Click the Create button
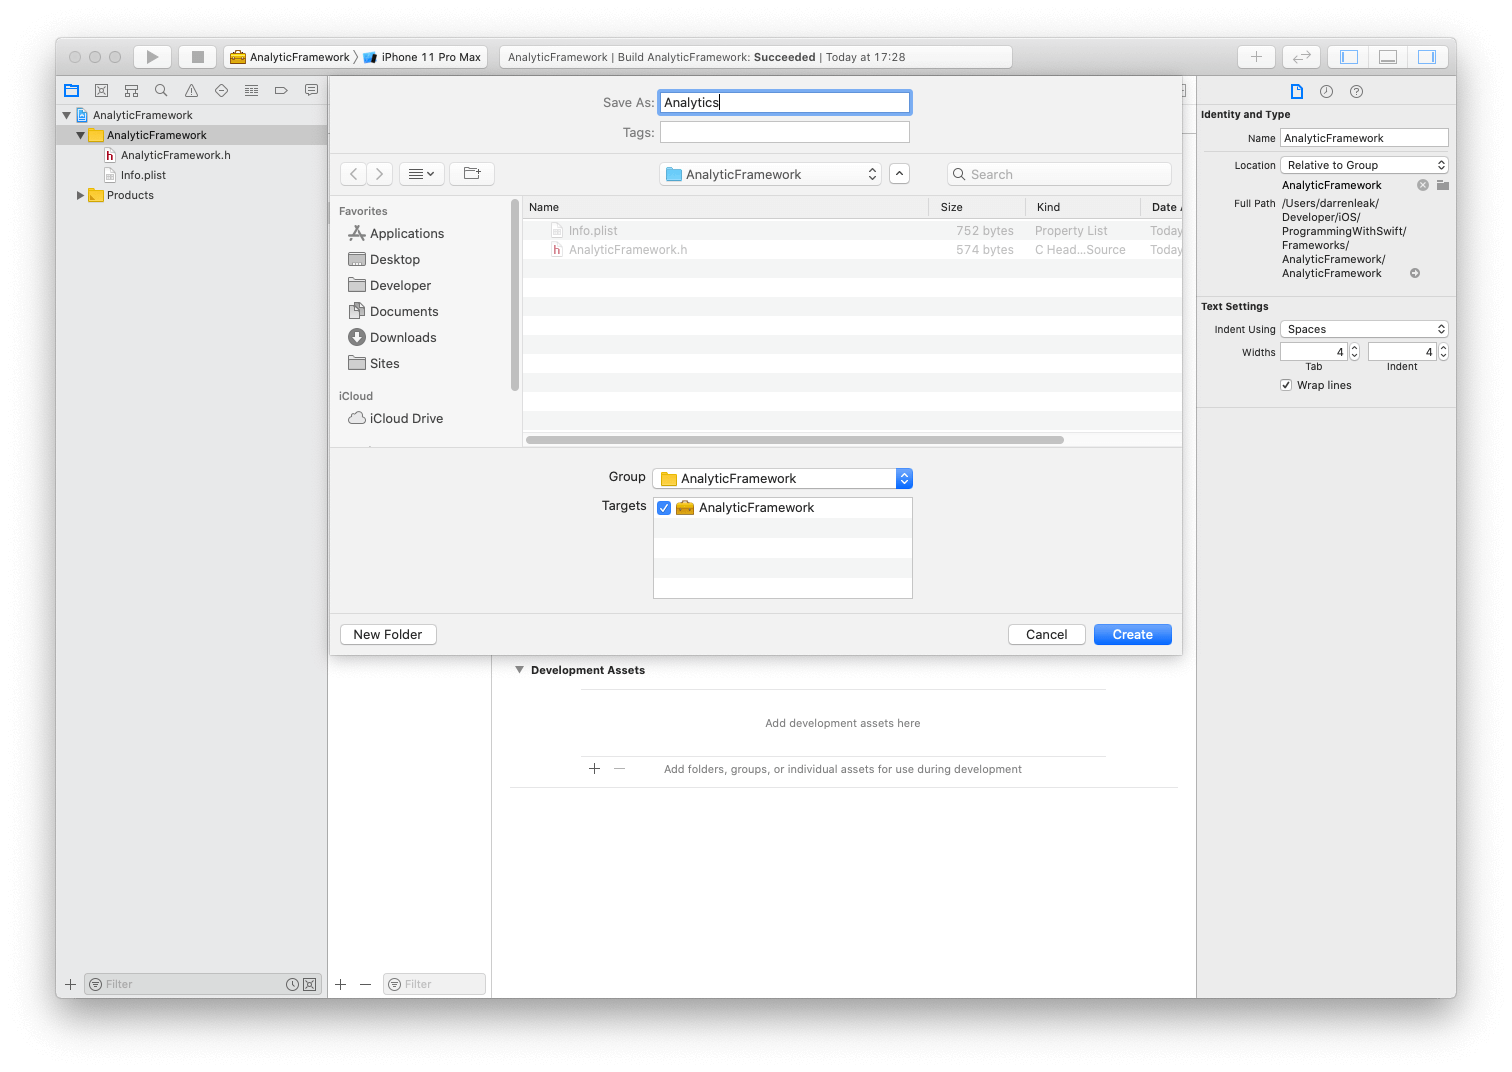Viewport: 1512px width, 1072px height. click(1133, 634)
